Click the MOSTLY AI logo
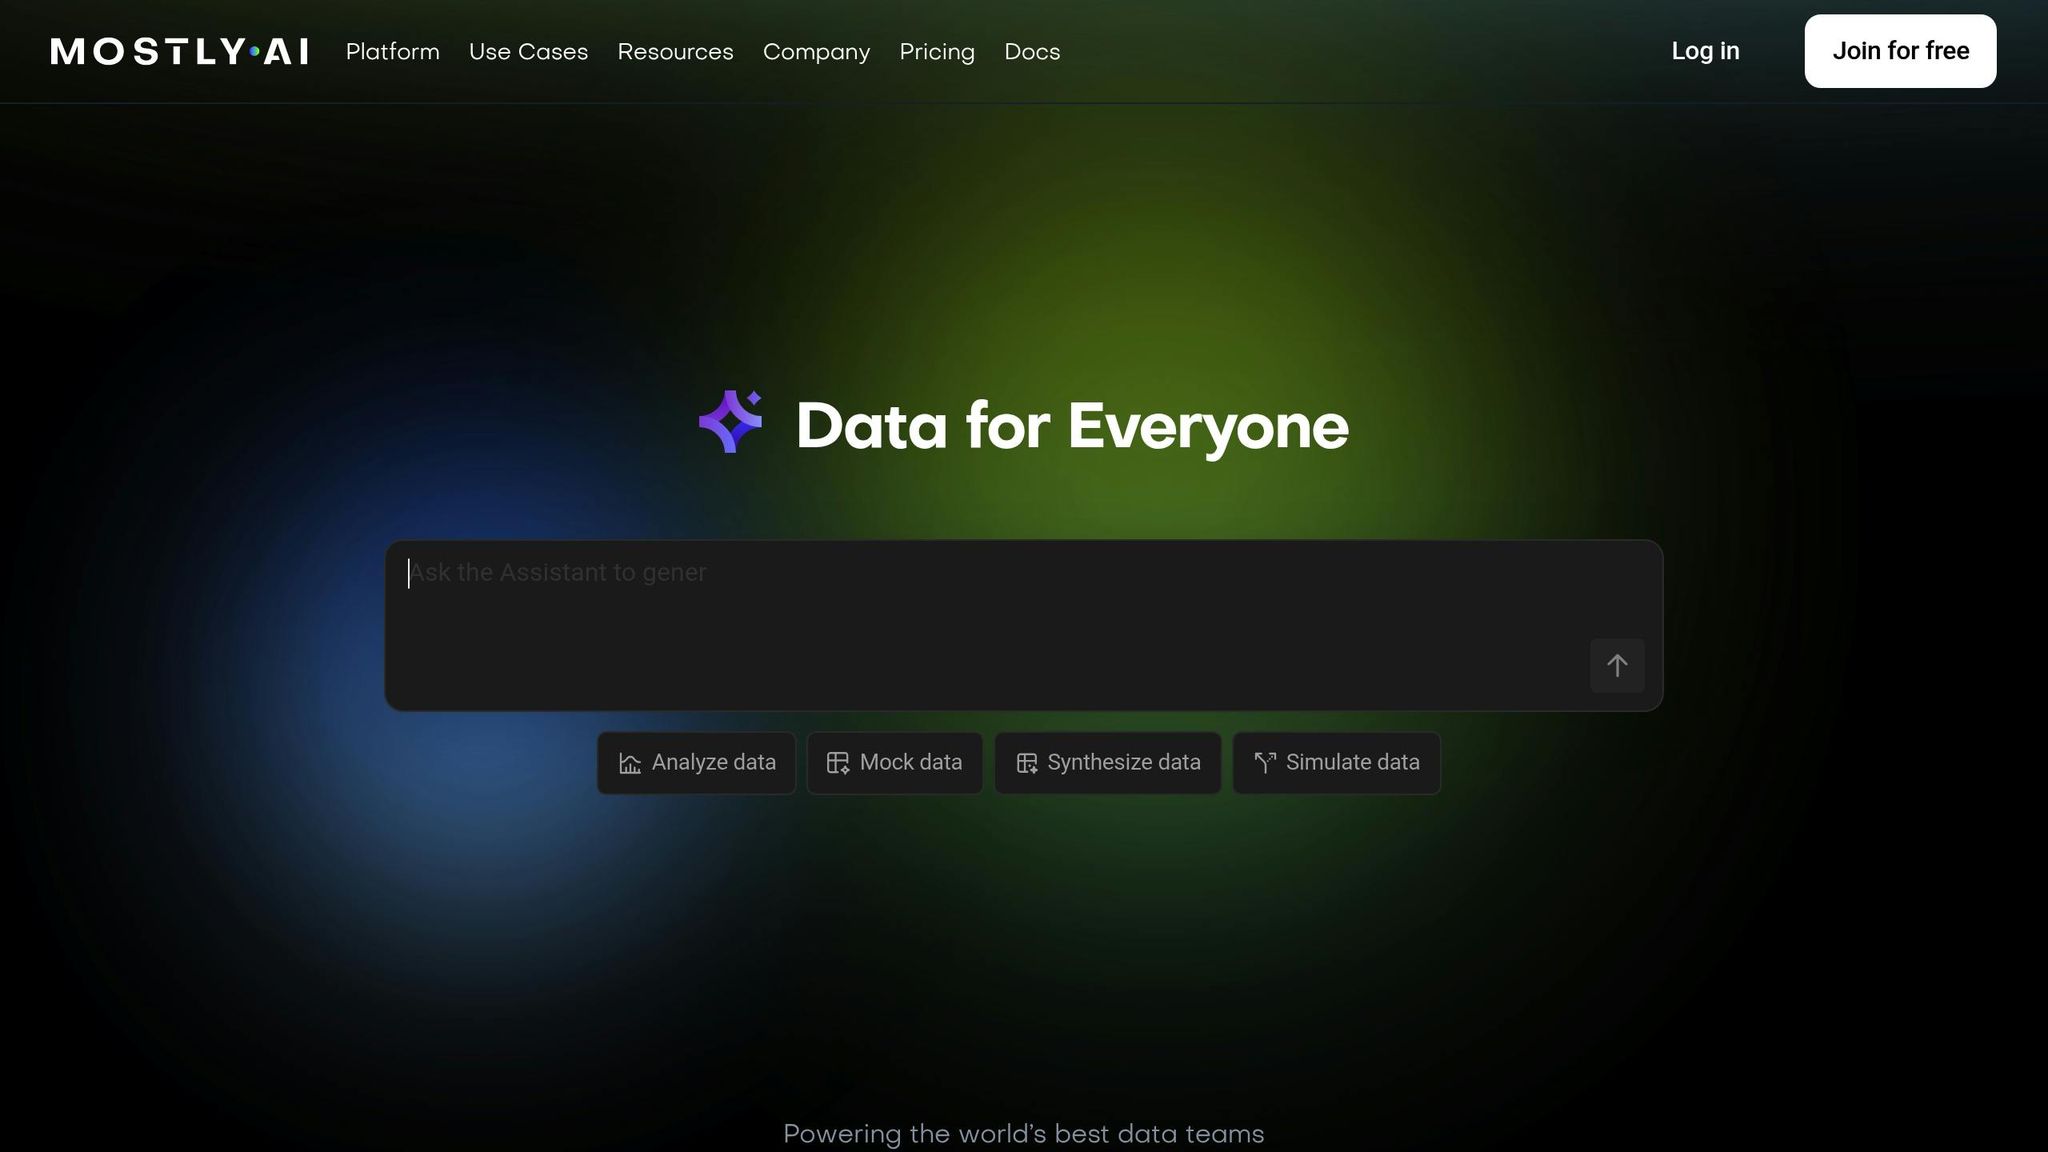This screenshot has height=1152, width=2048. click(179, 51)
